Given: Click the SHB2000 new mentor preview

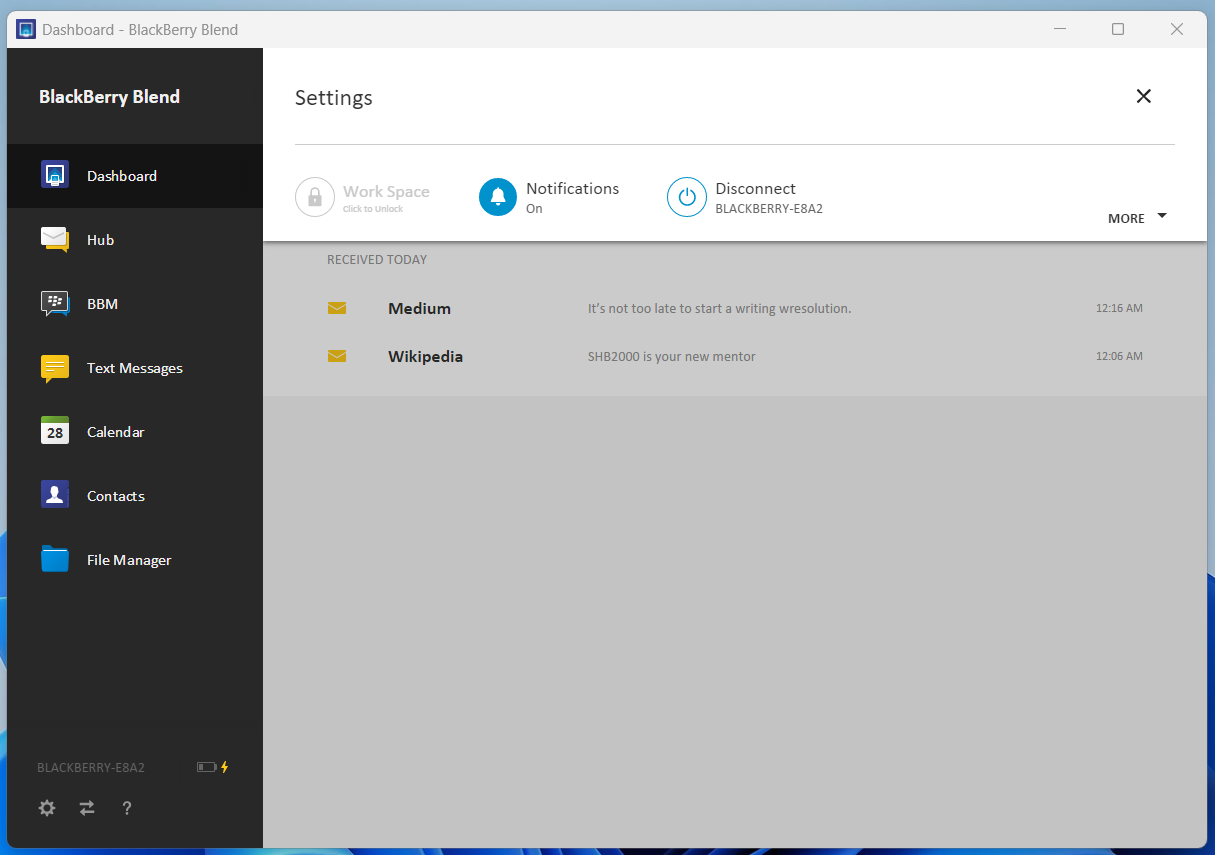Looking at the screenshot, I should [x=672, y=356].
